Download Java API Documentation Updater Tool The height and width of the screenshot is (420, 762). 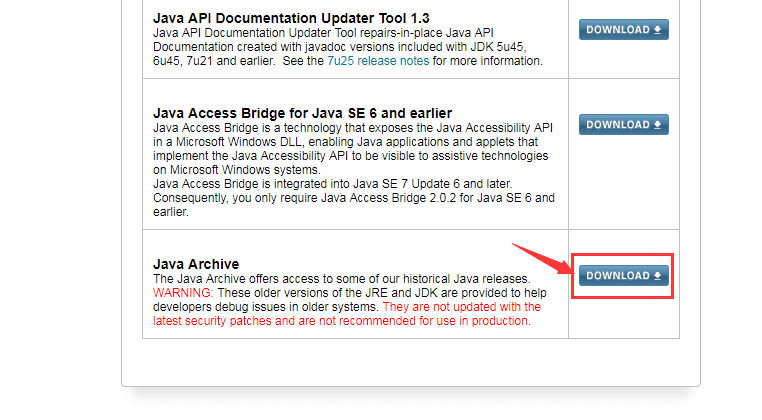[x=623, y=30]
